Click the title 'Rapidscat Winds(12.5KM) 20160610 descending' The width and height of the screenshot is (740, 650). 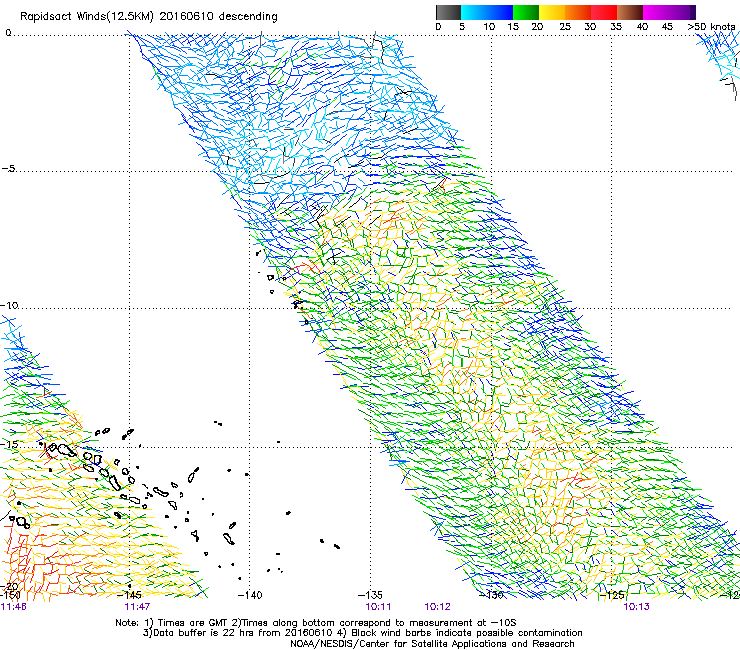[x=149, y=17]
